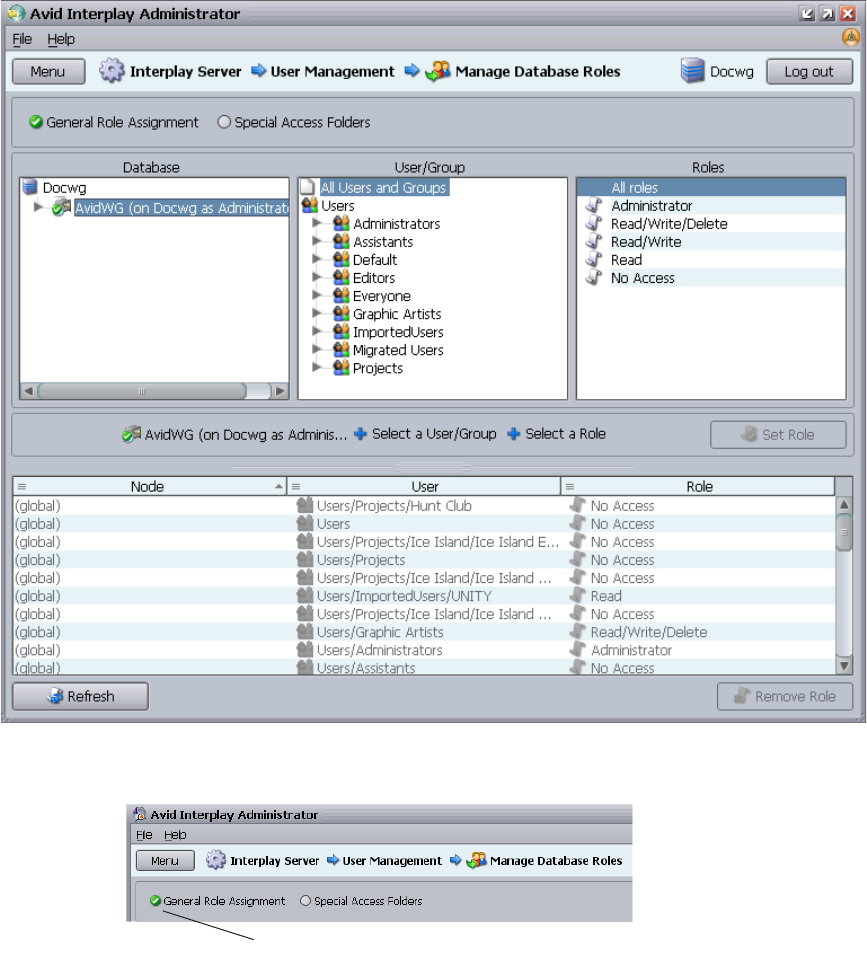This screenshot has width=867, height=958.
Task: Select the Users/Projects/Hunt Club row
Action: [424, 506]
